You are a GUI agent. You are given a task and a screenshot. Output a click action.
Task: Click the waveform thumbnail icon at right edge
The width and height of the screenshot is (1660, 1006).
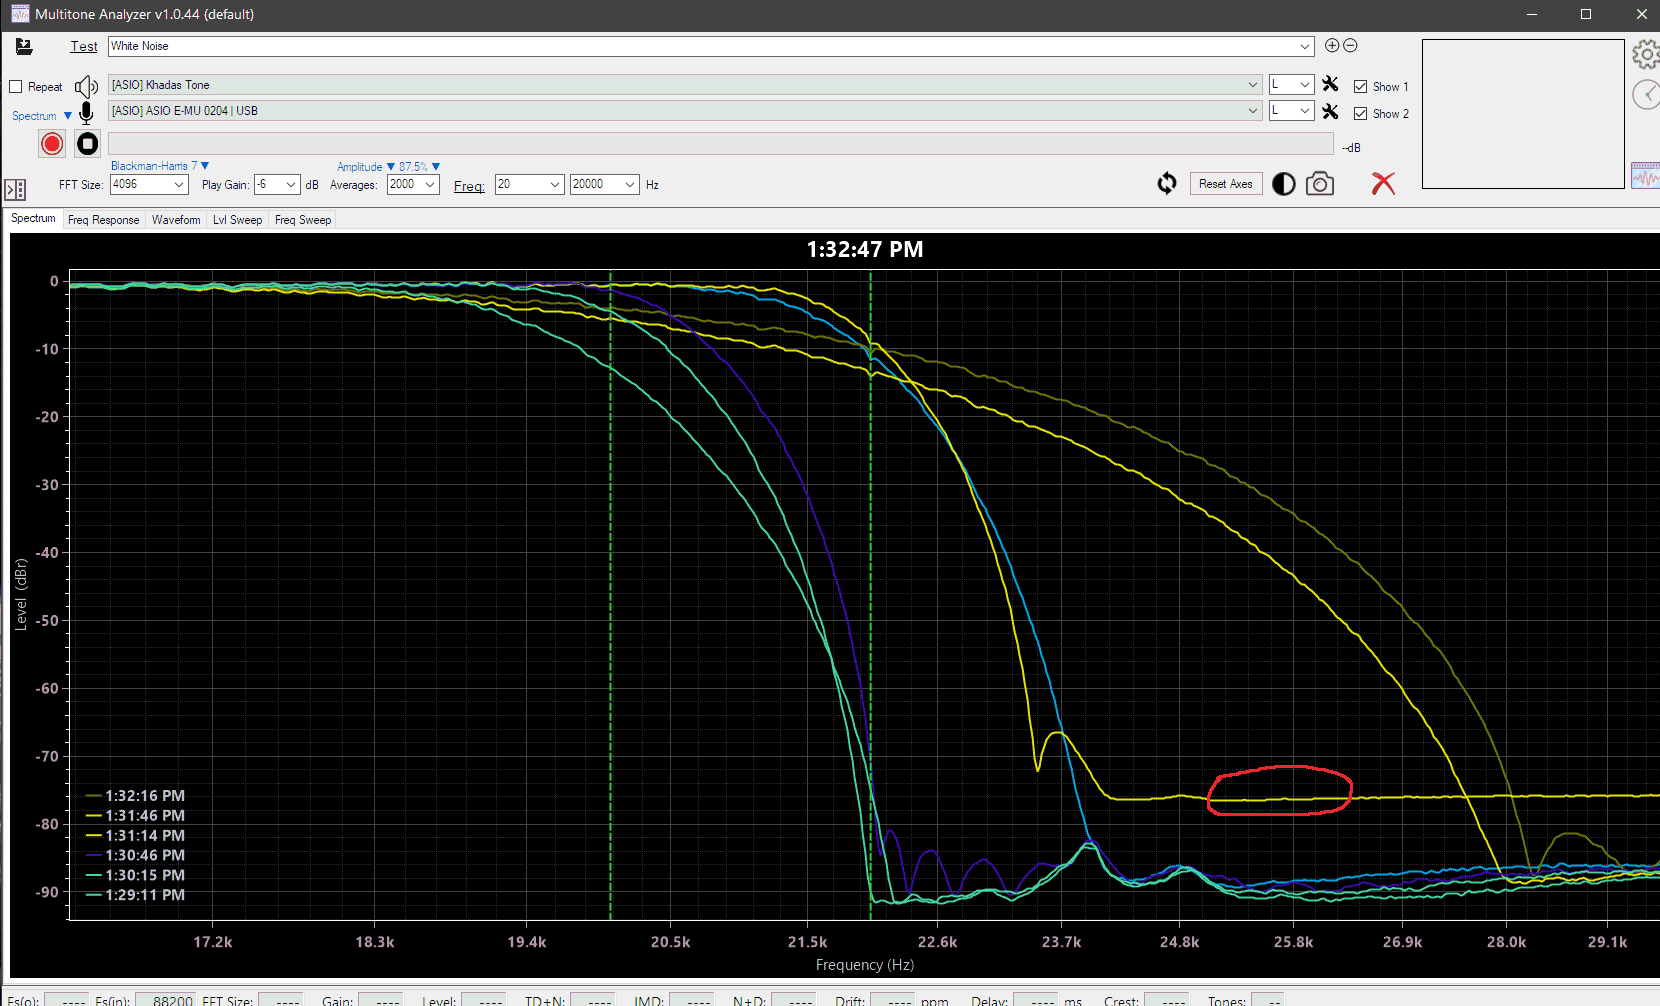[x=1646, y=176]
